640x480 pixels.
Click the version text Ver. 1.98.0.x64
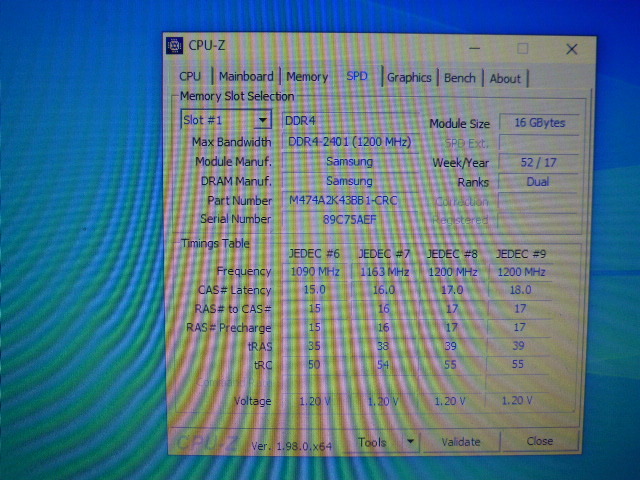pyautogui.click(x=291, y=446)
